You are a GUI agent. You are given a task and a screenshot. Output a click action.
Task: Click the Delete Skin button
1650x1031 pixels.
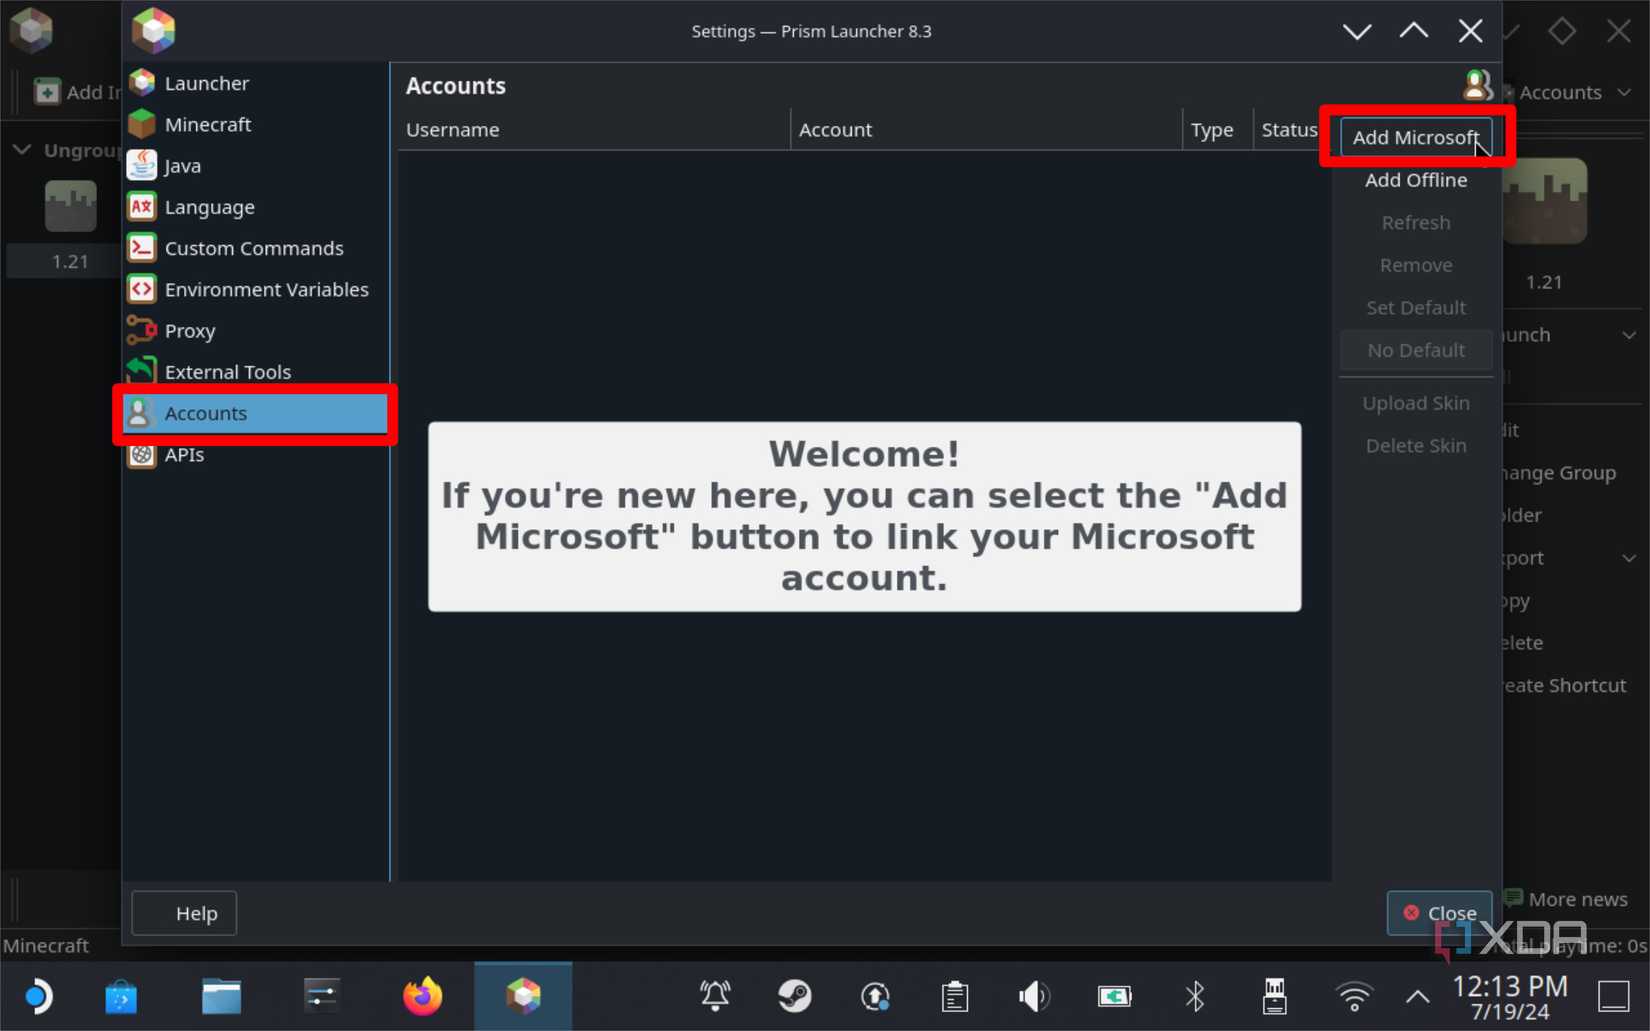tap(1415, 445)
